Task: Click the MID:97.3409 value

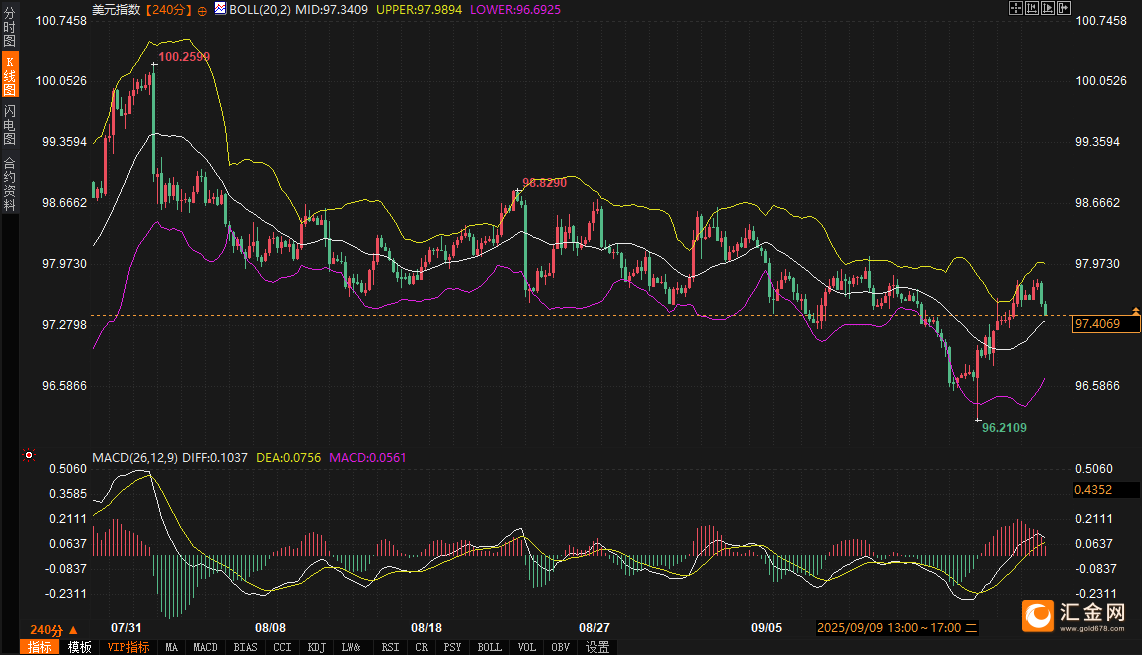Action: 331,9
